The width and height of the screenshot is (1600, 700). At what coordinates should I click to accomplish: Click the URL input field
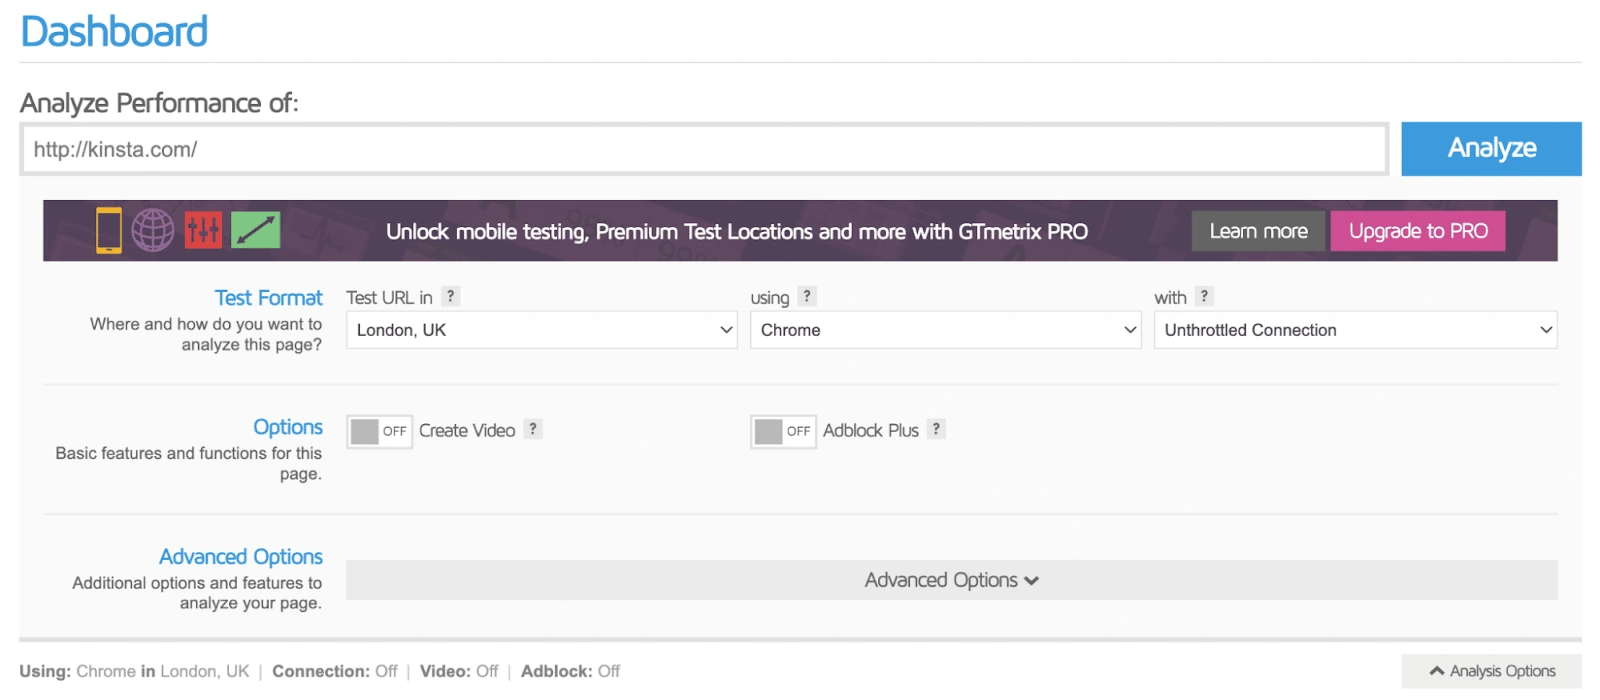(704, 150)
